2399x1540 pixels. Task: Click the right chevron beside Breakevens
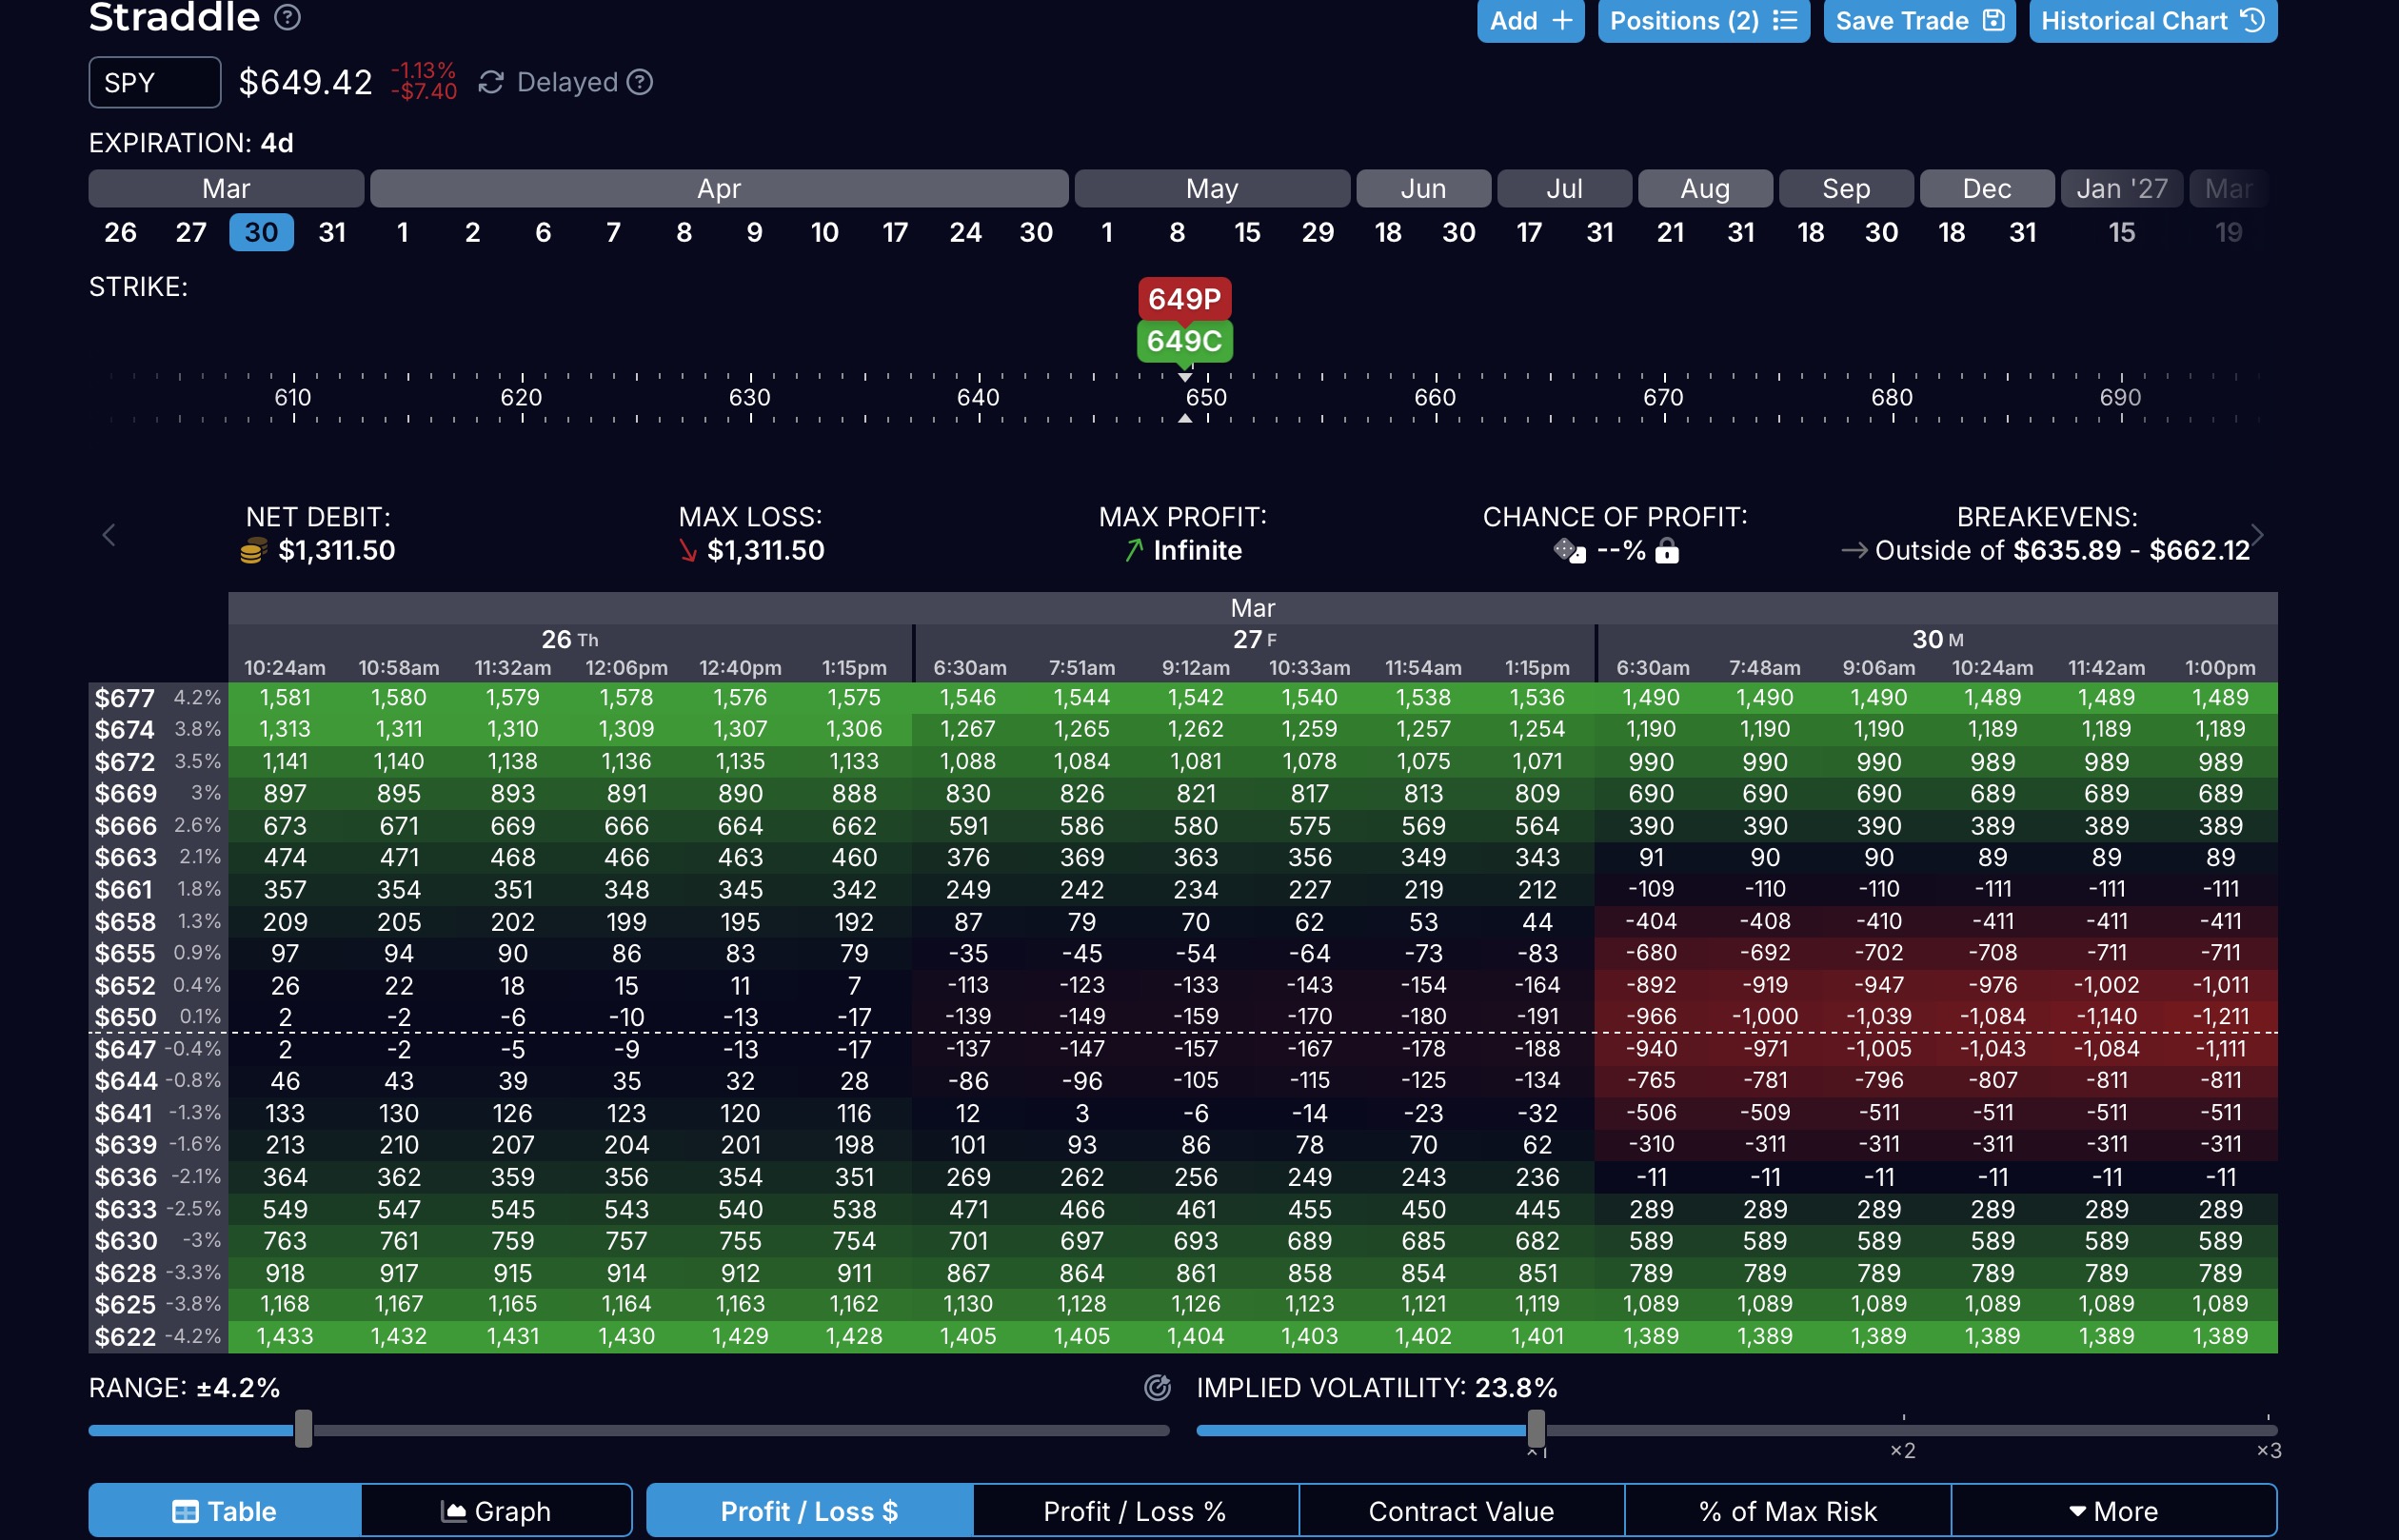[x=2257, y=535]
